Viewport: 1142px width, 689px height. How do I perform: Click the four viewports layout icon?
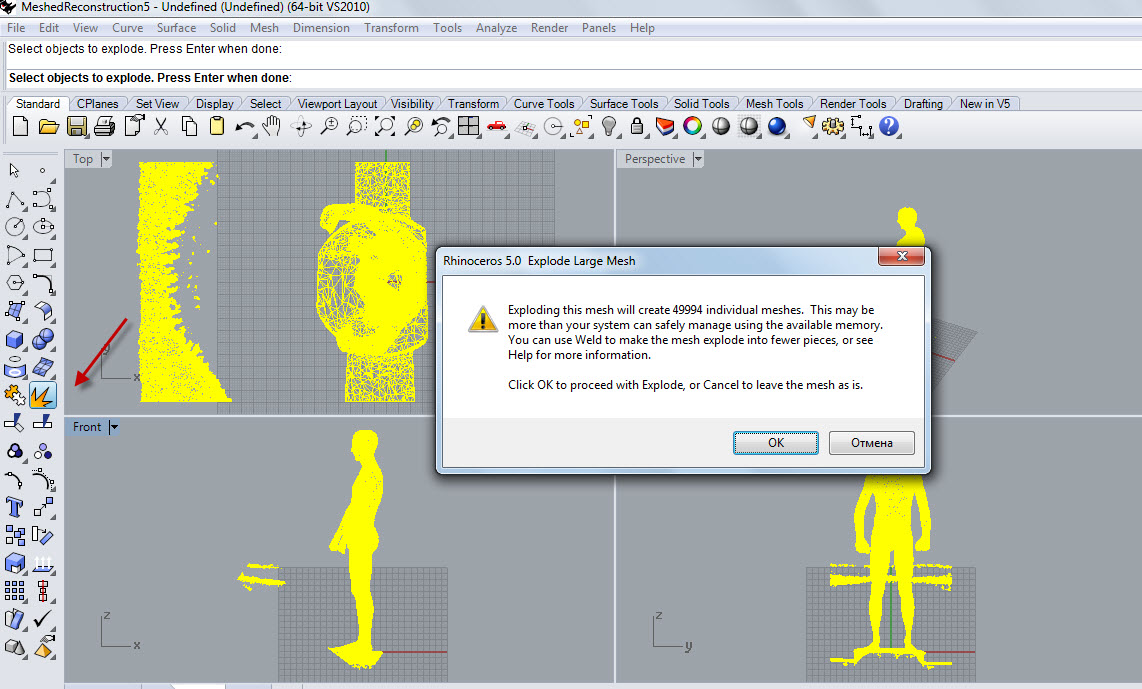pos(468,127)
